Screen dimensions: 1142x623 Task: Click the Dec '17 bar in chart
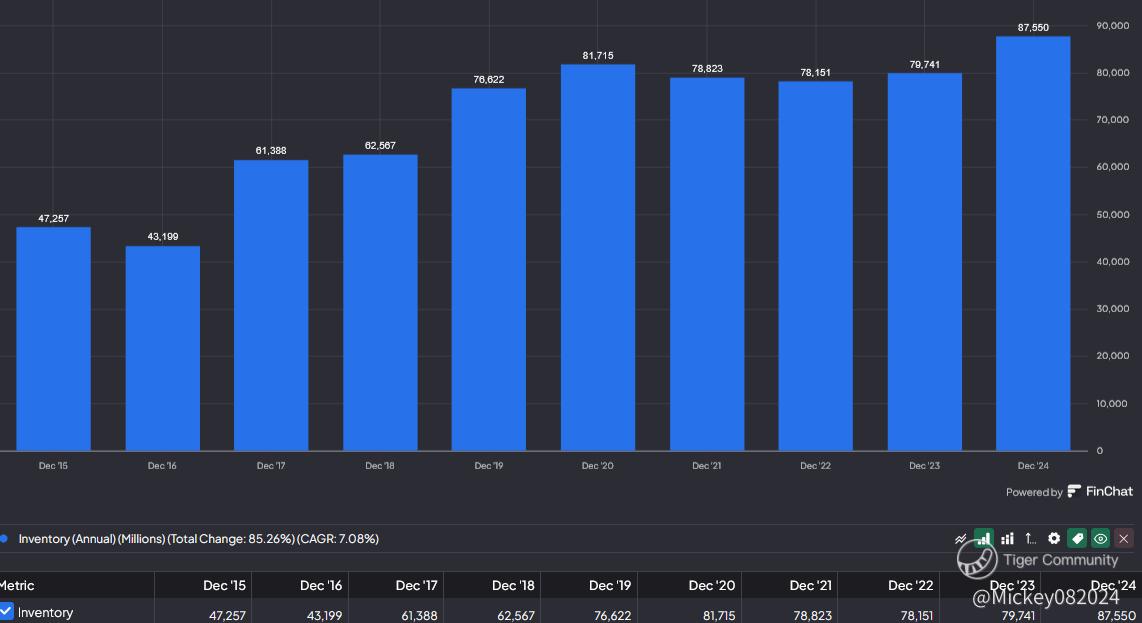(x=271, y=305)
